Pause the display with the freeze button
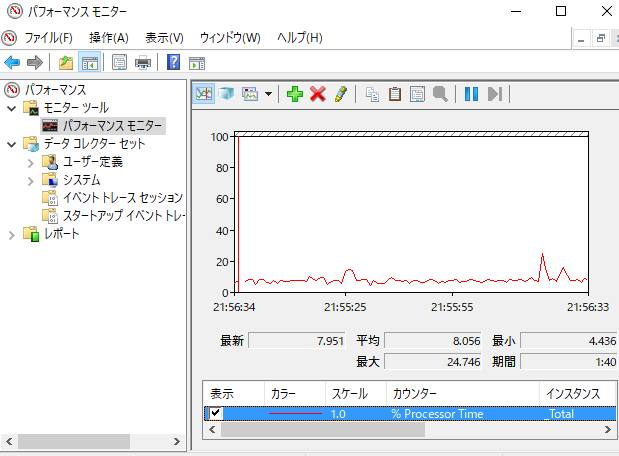Image resolution: width=619 pixels, height=456 pixels. (471, 94)
